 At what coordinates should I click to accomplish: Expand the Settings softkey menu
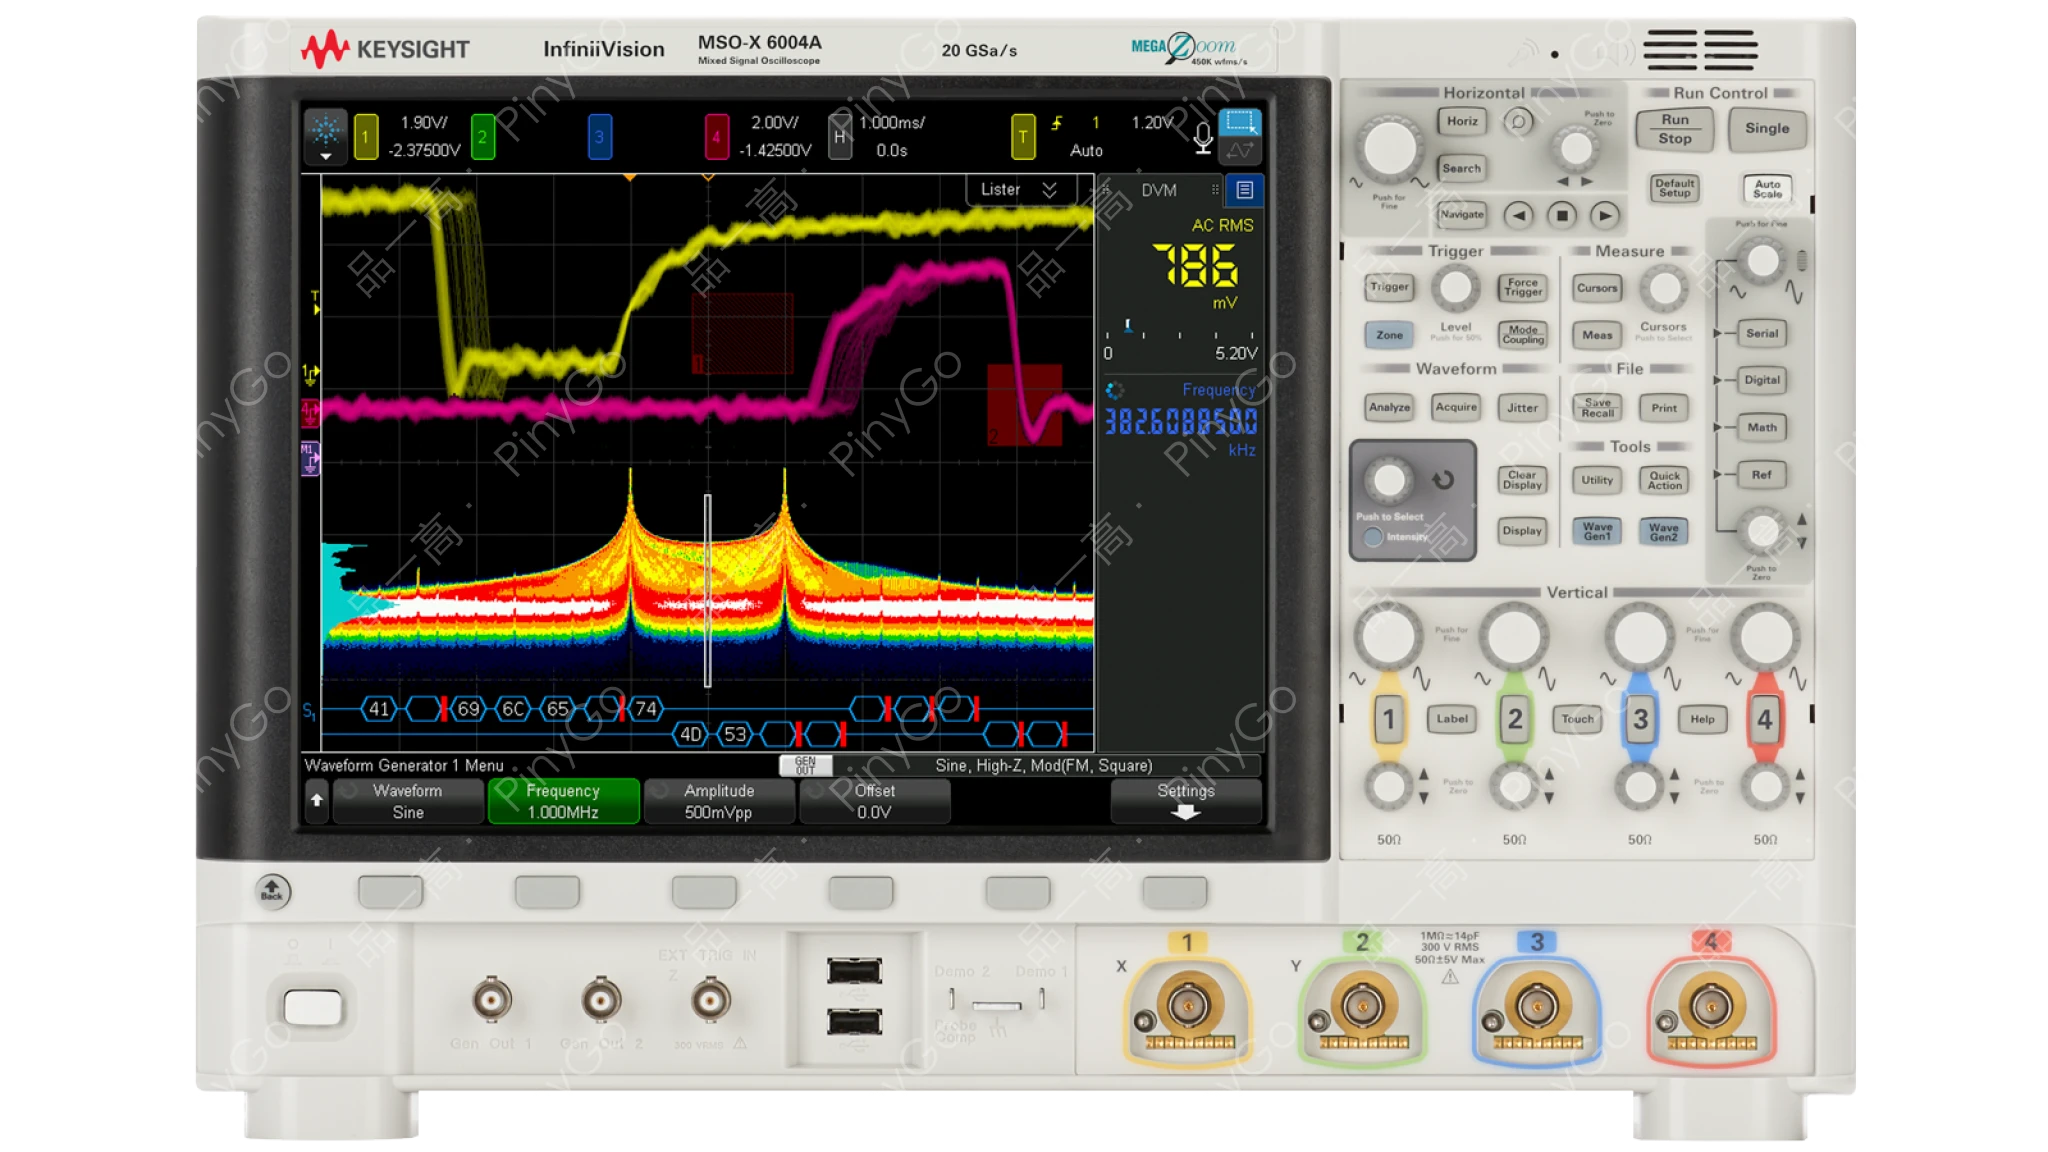click(x=1186, y=800)
